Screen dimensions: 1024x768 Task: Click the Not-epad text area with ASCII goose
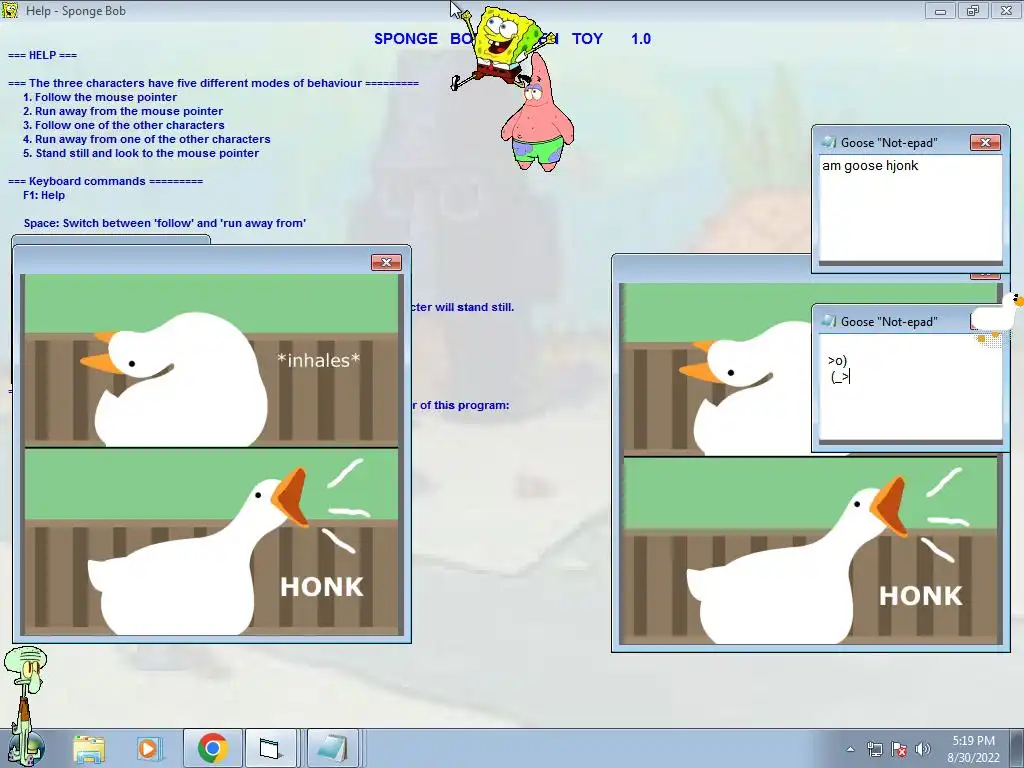click(910, 387)
